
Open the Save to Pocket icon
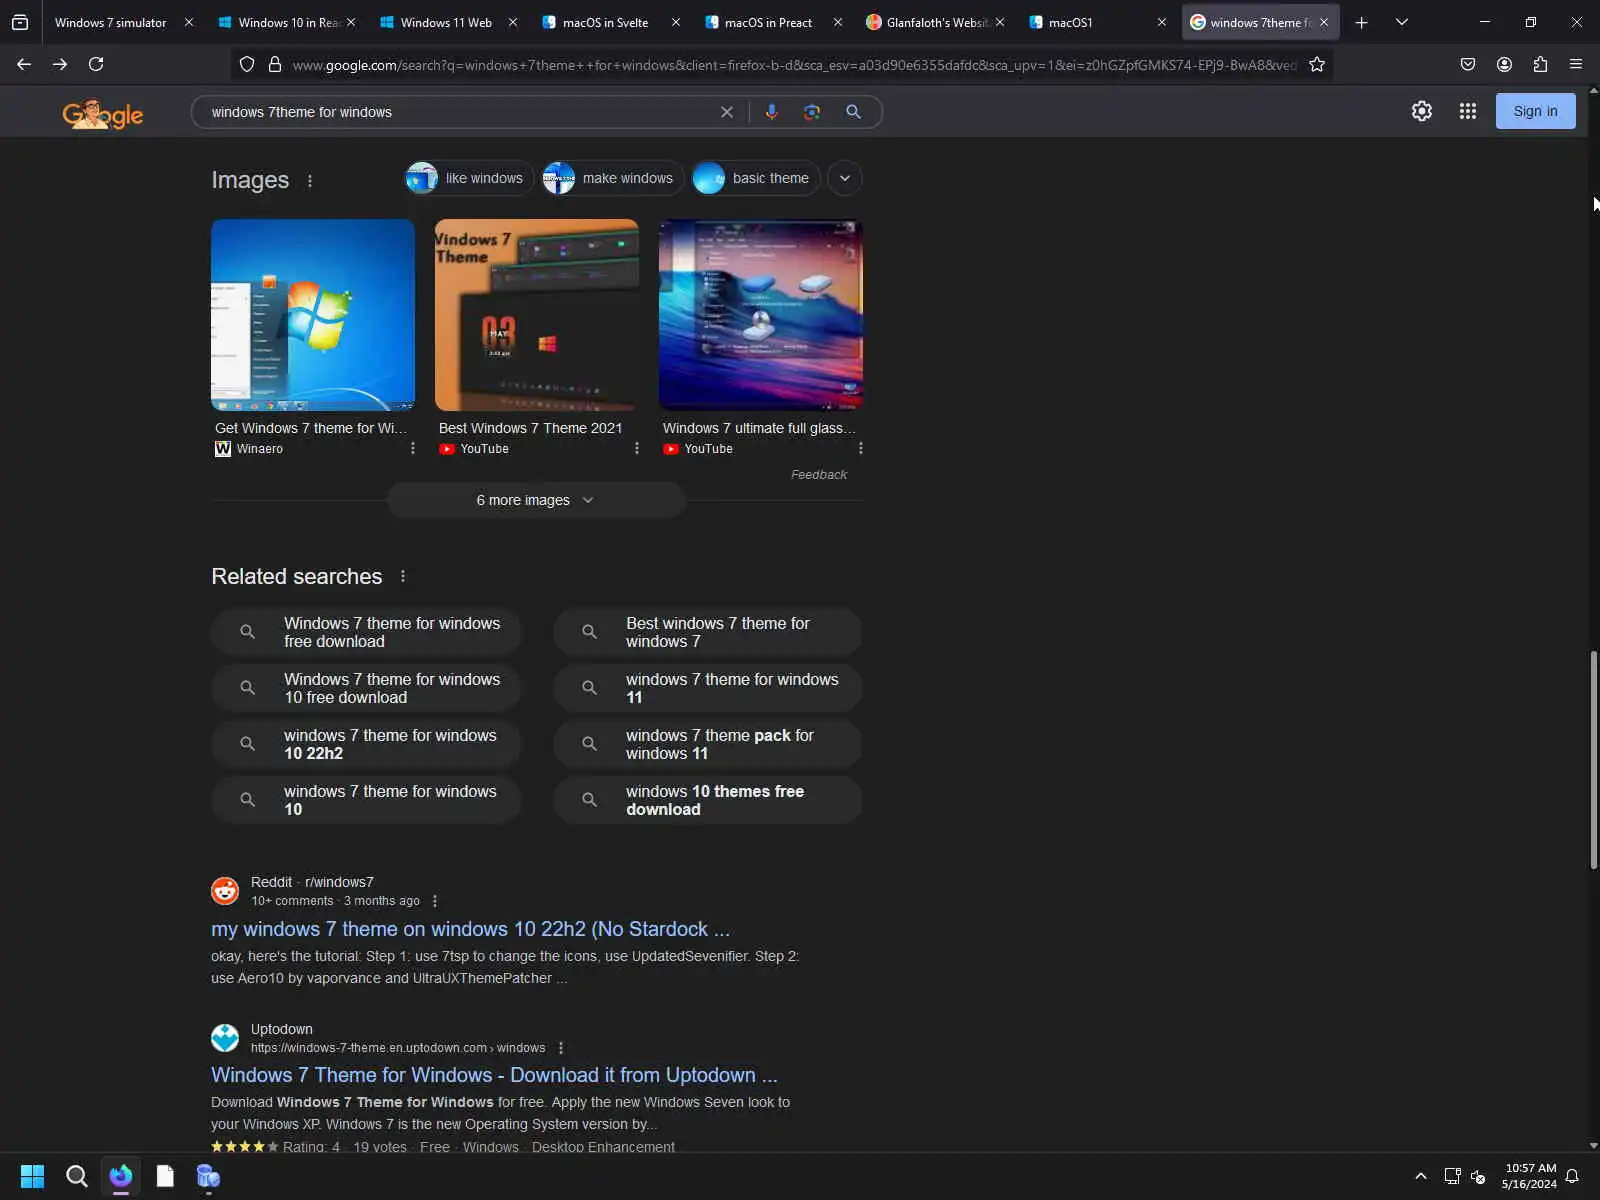[x=1468, y=64]
